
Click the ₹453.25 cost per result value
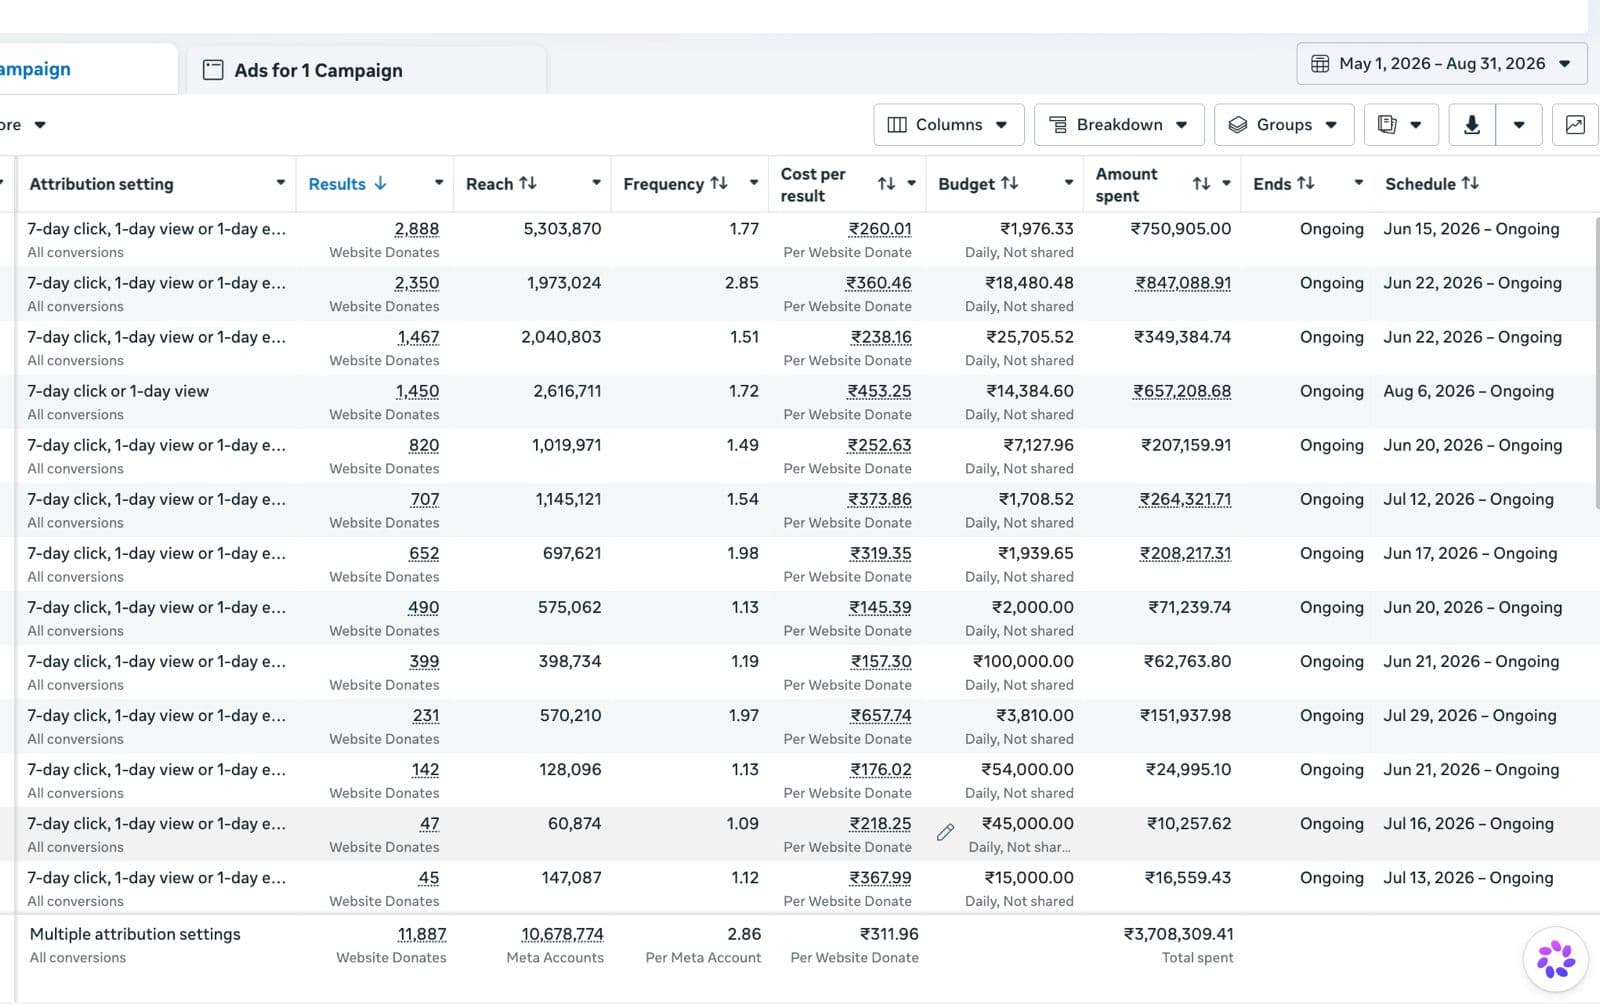[x=880, y=391]
